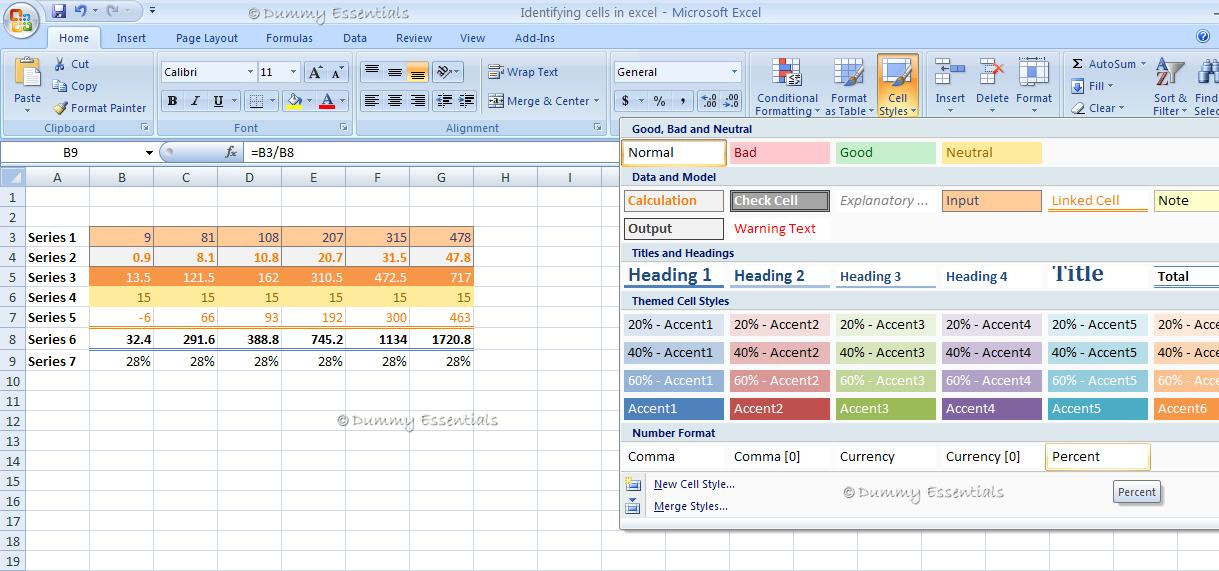Switch to the Page Layout tab
This screenshot has width=1219, height=571.
click(207, 38)
